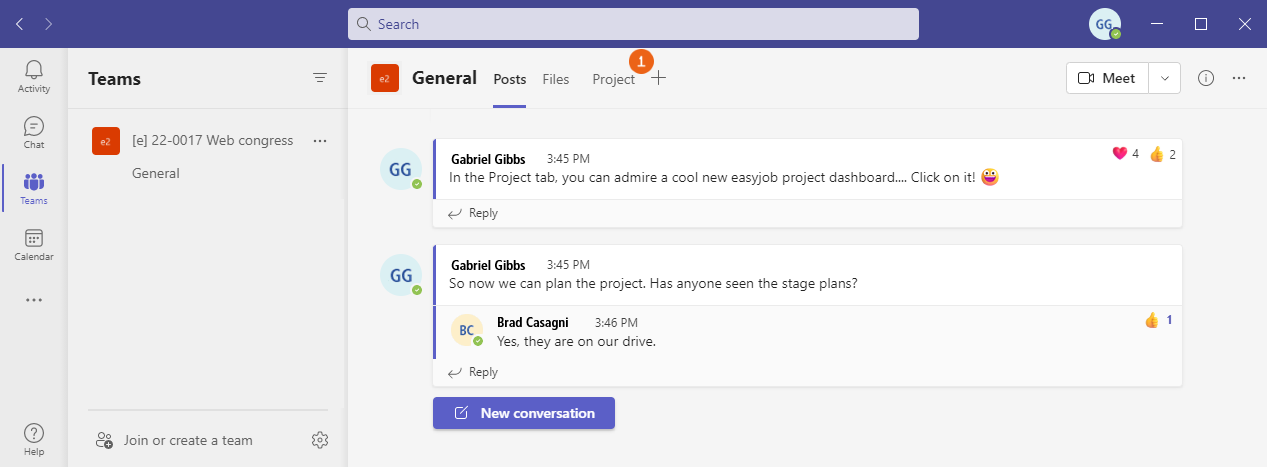Screen dimensions: 1267x467
Task: Start a New conversation
Action: pyautogui.click(x=524, y=413)
